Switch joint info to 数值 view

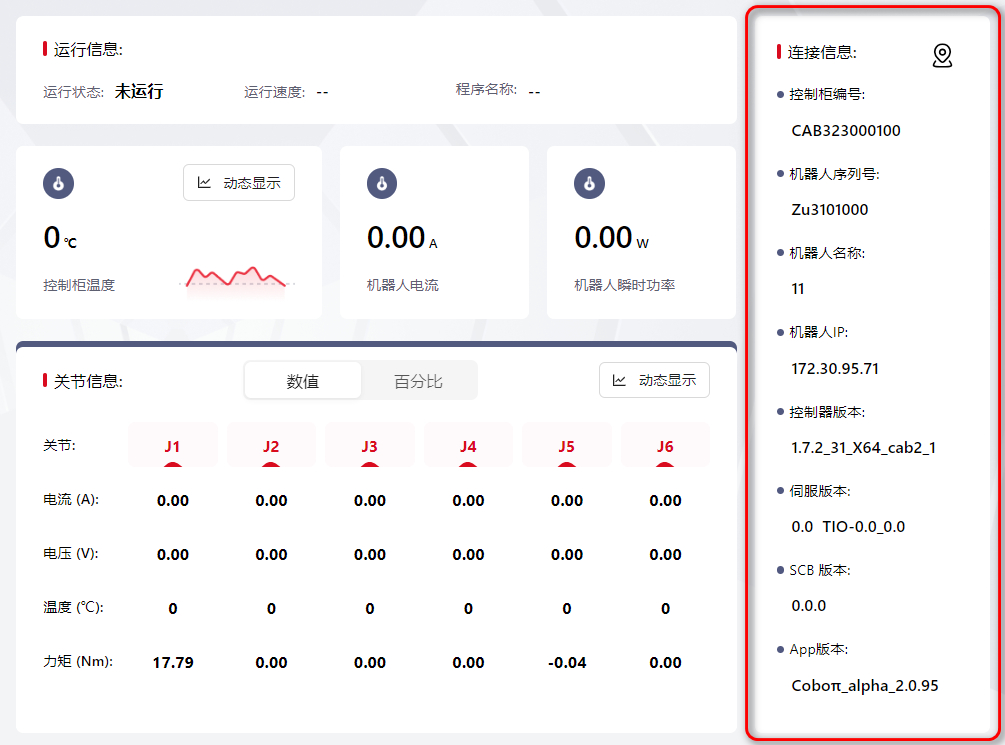tap(303, 381)
